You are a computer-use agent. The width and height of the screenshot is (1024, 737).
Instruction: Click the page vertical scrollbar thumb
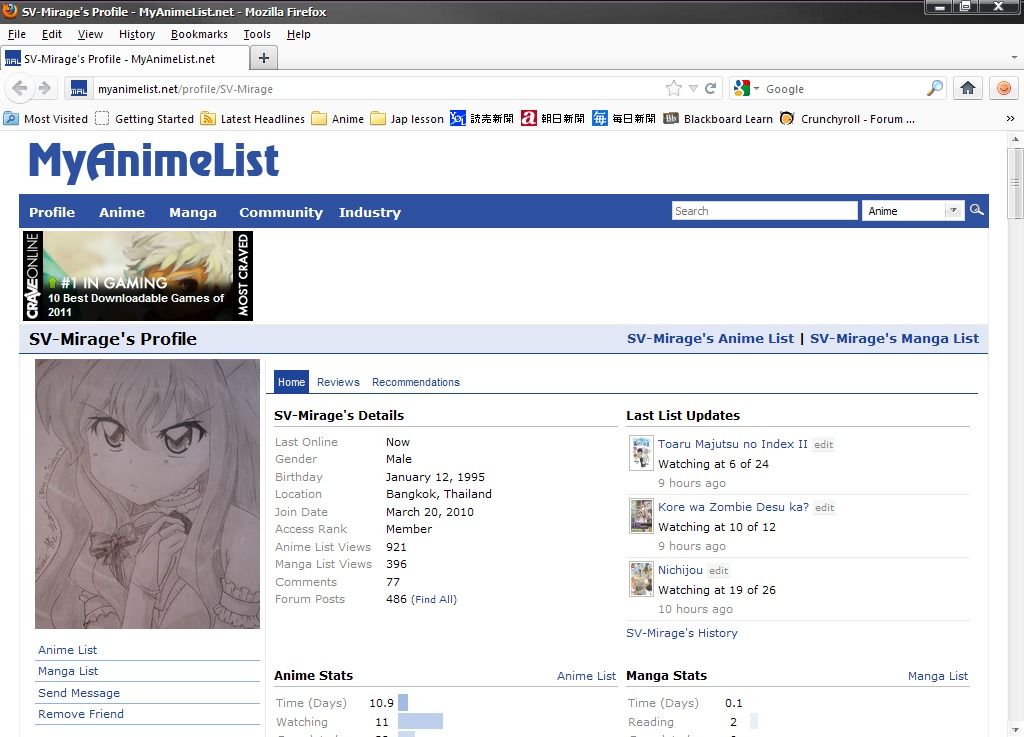pyautogui.click(x=1015, y=183)
